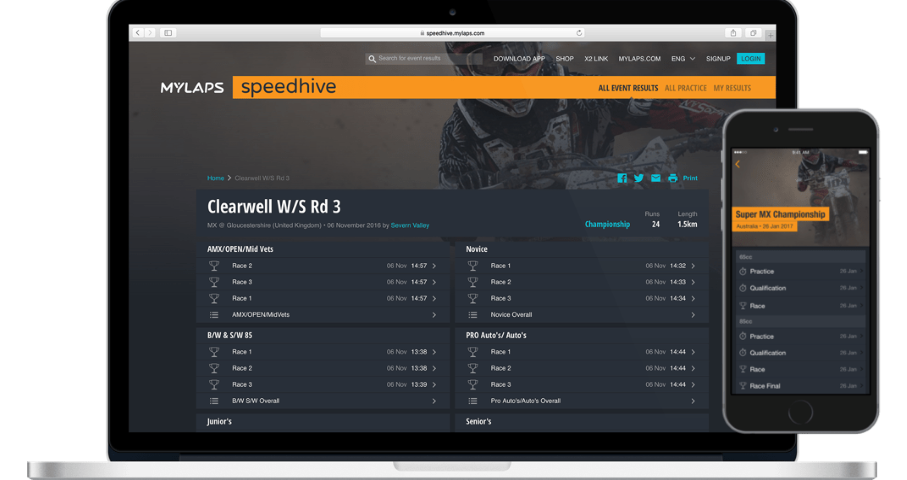This screenshot has width=907, height=480.
Task: Click Safari share icon in browser toolbar
Action: pyautogui.click(x=734, y=33)
